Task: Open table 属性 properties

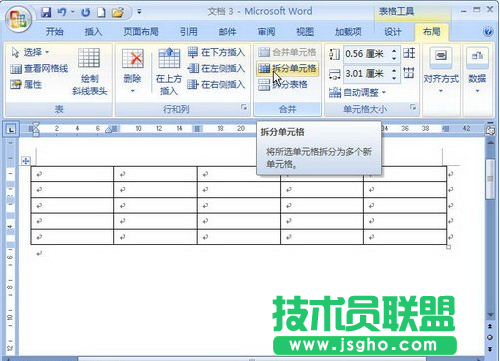Action: click(x=26, y=85)
